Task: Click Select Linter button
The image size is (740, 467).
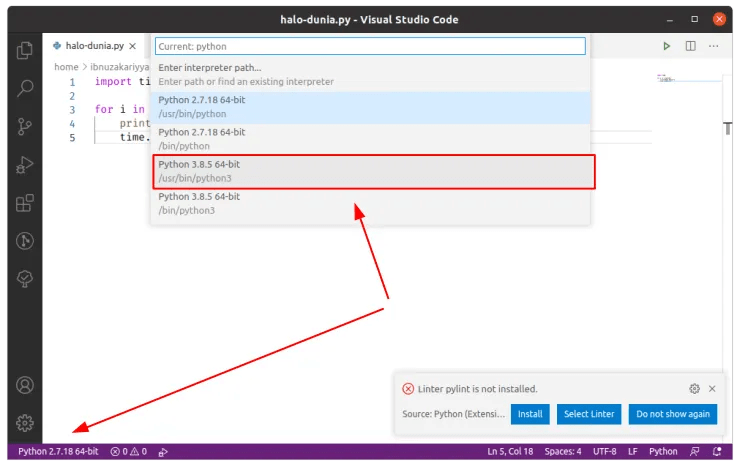Action: [x=589, y=414]
